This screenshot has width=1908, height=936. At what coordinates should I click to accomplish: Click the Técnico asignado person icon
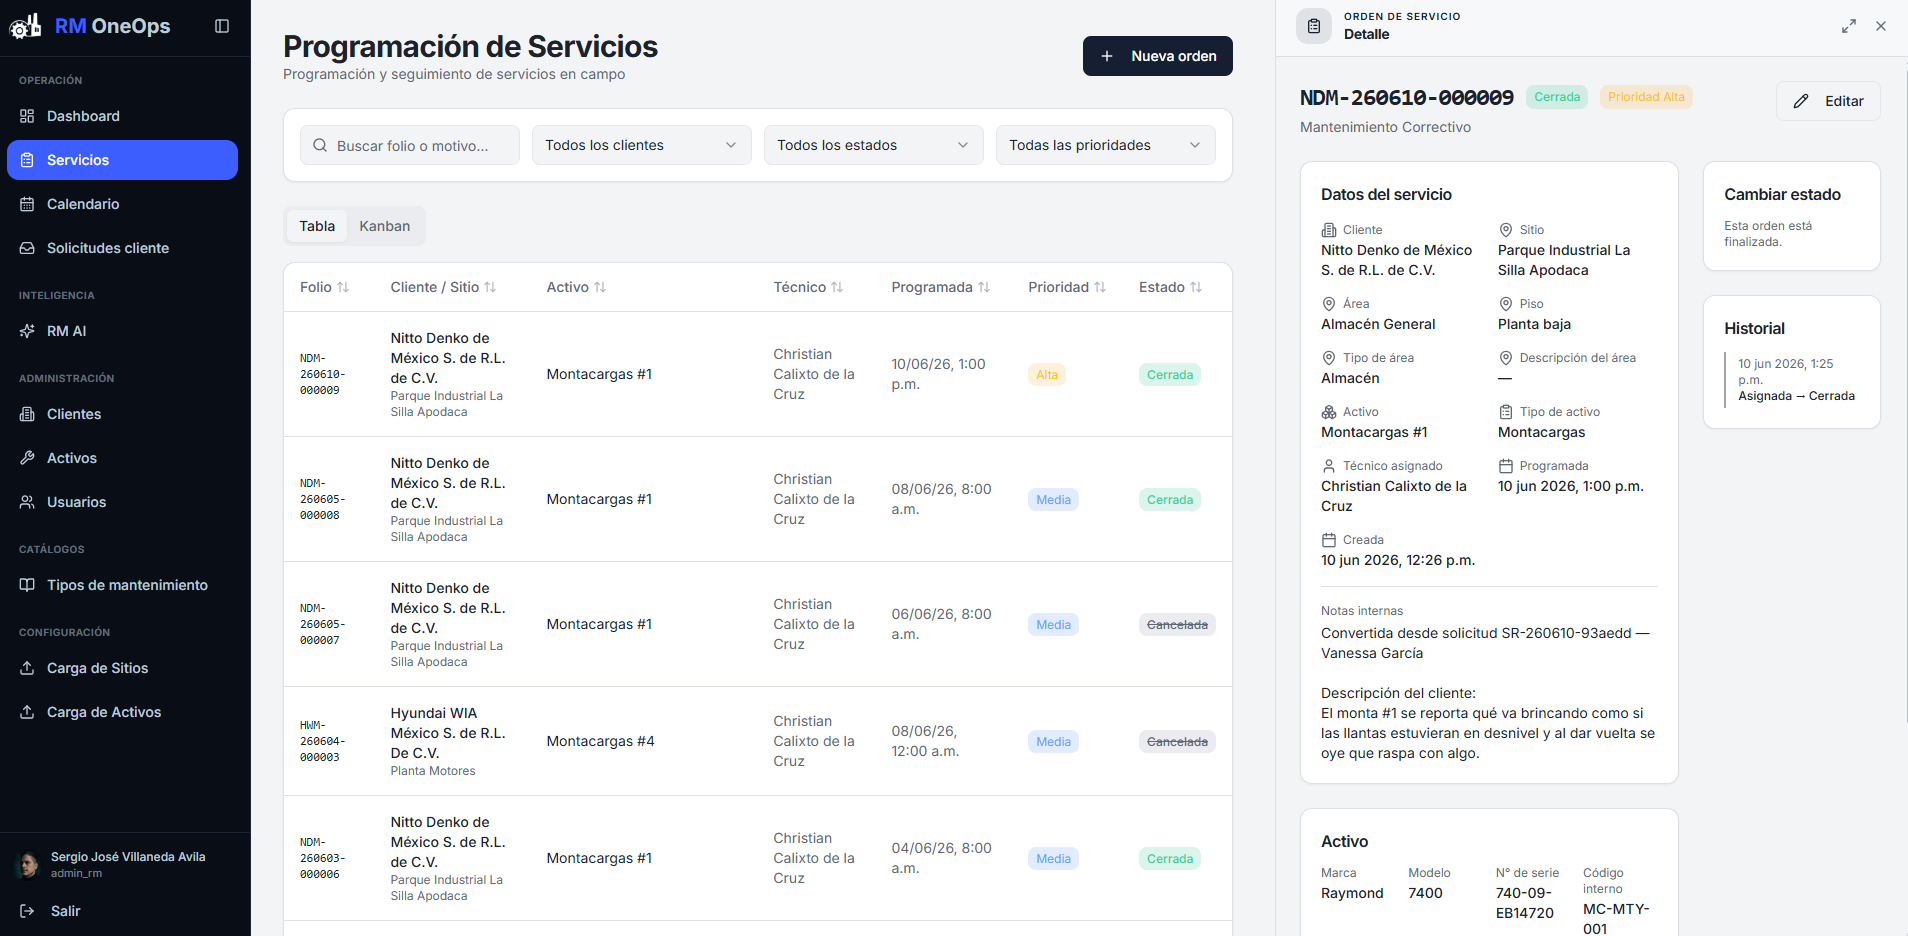tap(1329, 466)
